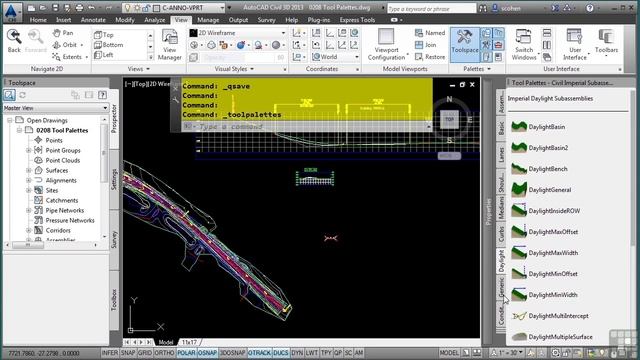Open the User Interface options
The height and width of the screenshot is (360, 640).
(575, 45)
